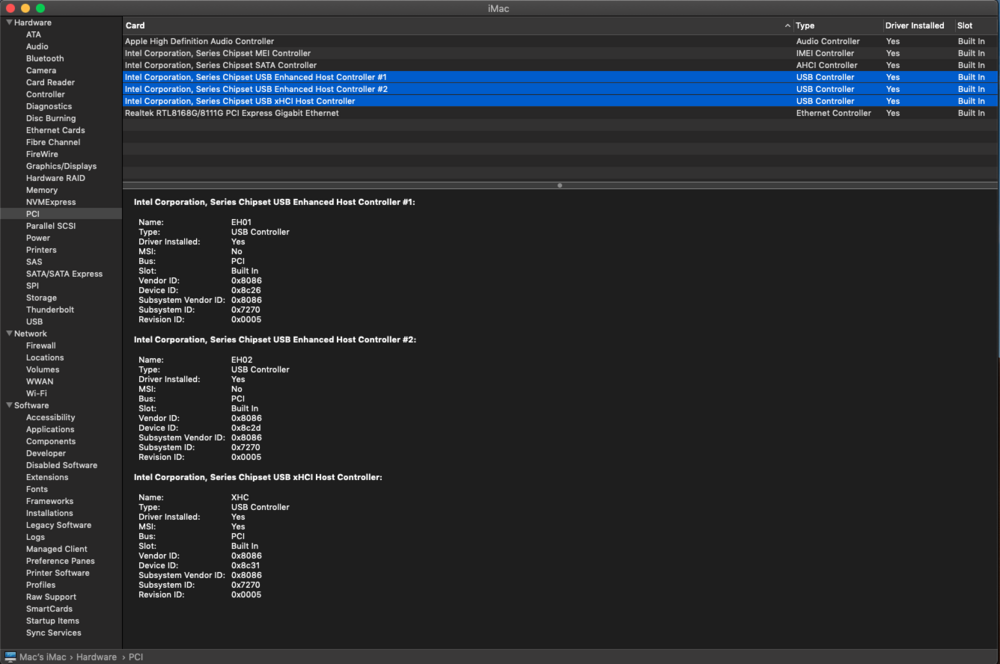This screenshot has width=1000, height=664.
Task: Sort the table by Type column
Action: [805, 26]
